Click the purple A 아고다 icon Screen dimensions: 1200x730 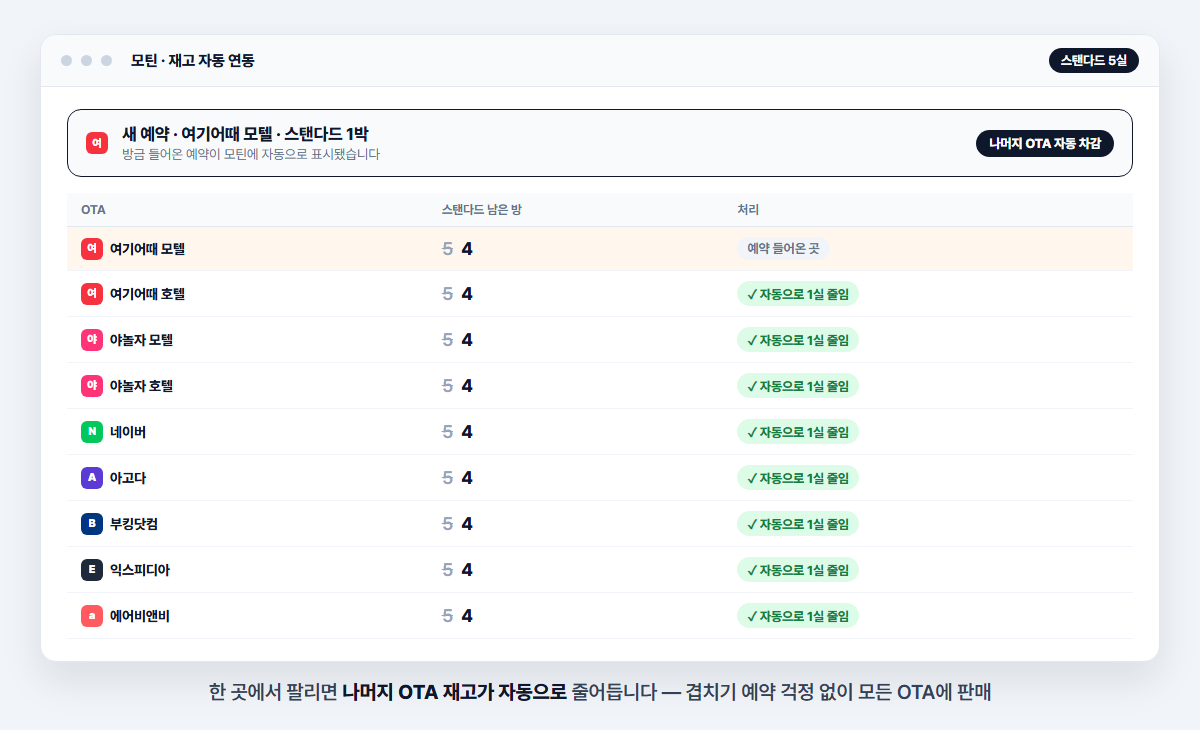[92, 478]
